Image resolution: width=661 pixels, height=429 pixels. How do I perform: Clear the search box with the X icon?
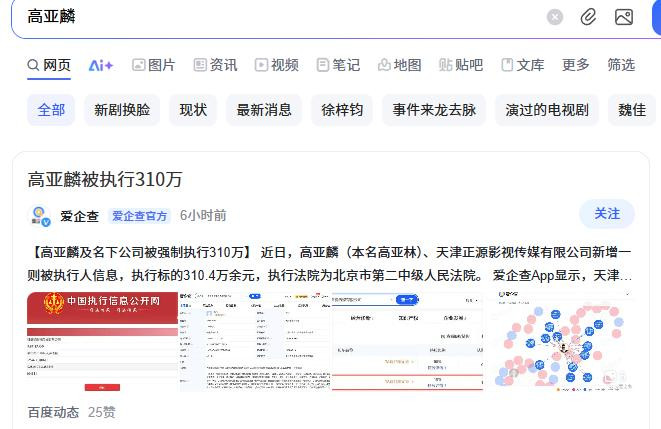coord(555,17)
